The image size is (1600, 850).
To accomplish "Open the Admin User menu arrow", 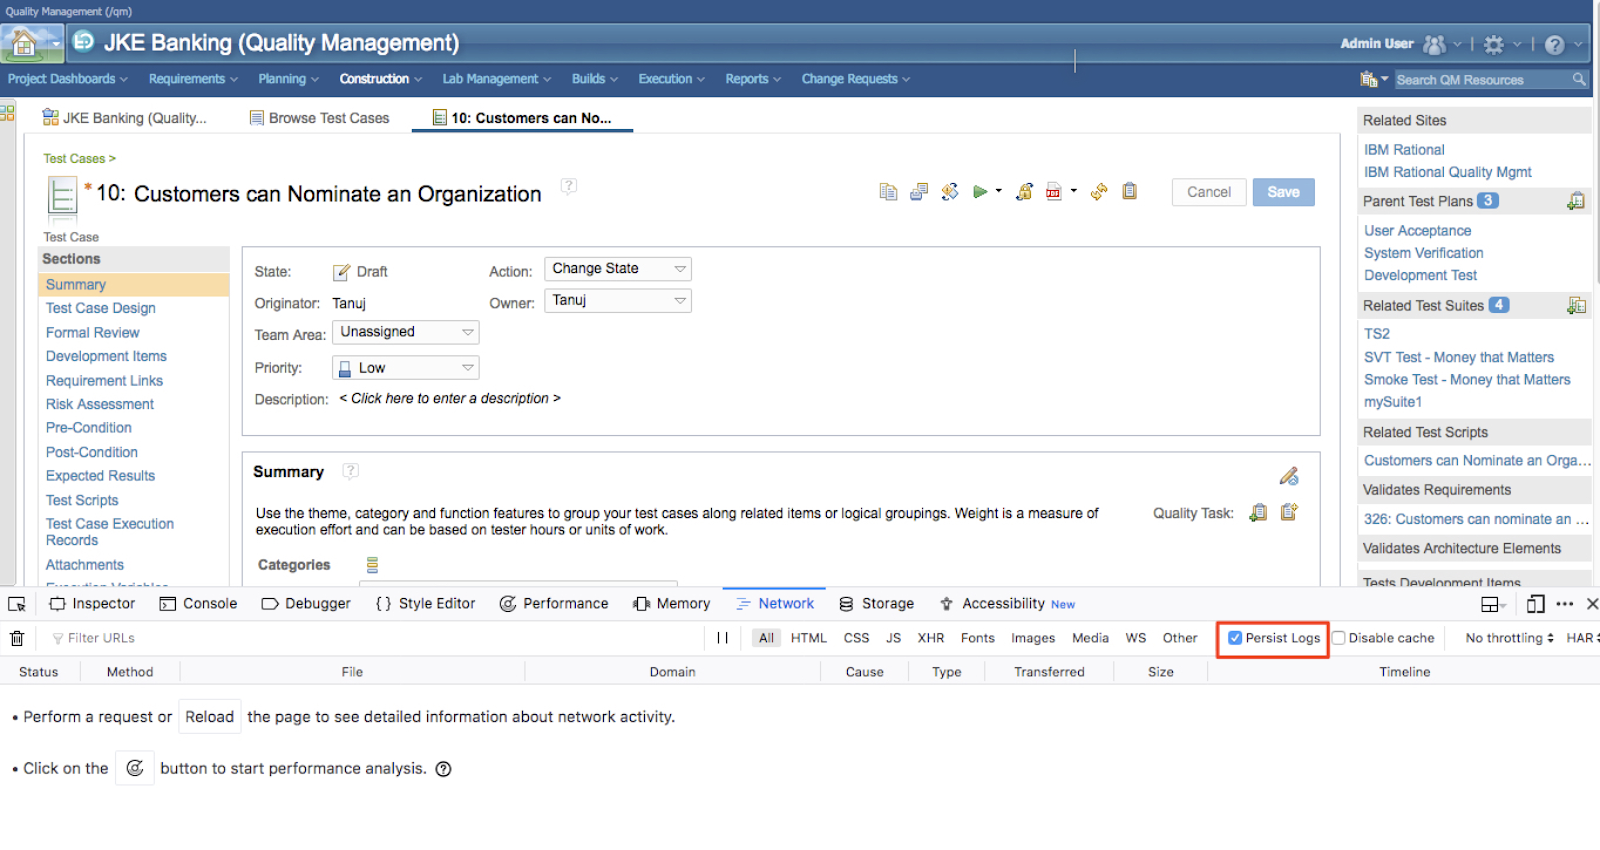I will pos(1457,44).
